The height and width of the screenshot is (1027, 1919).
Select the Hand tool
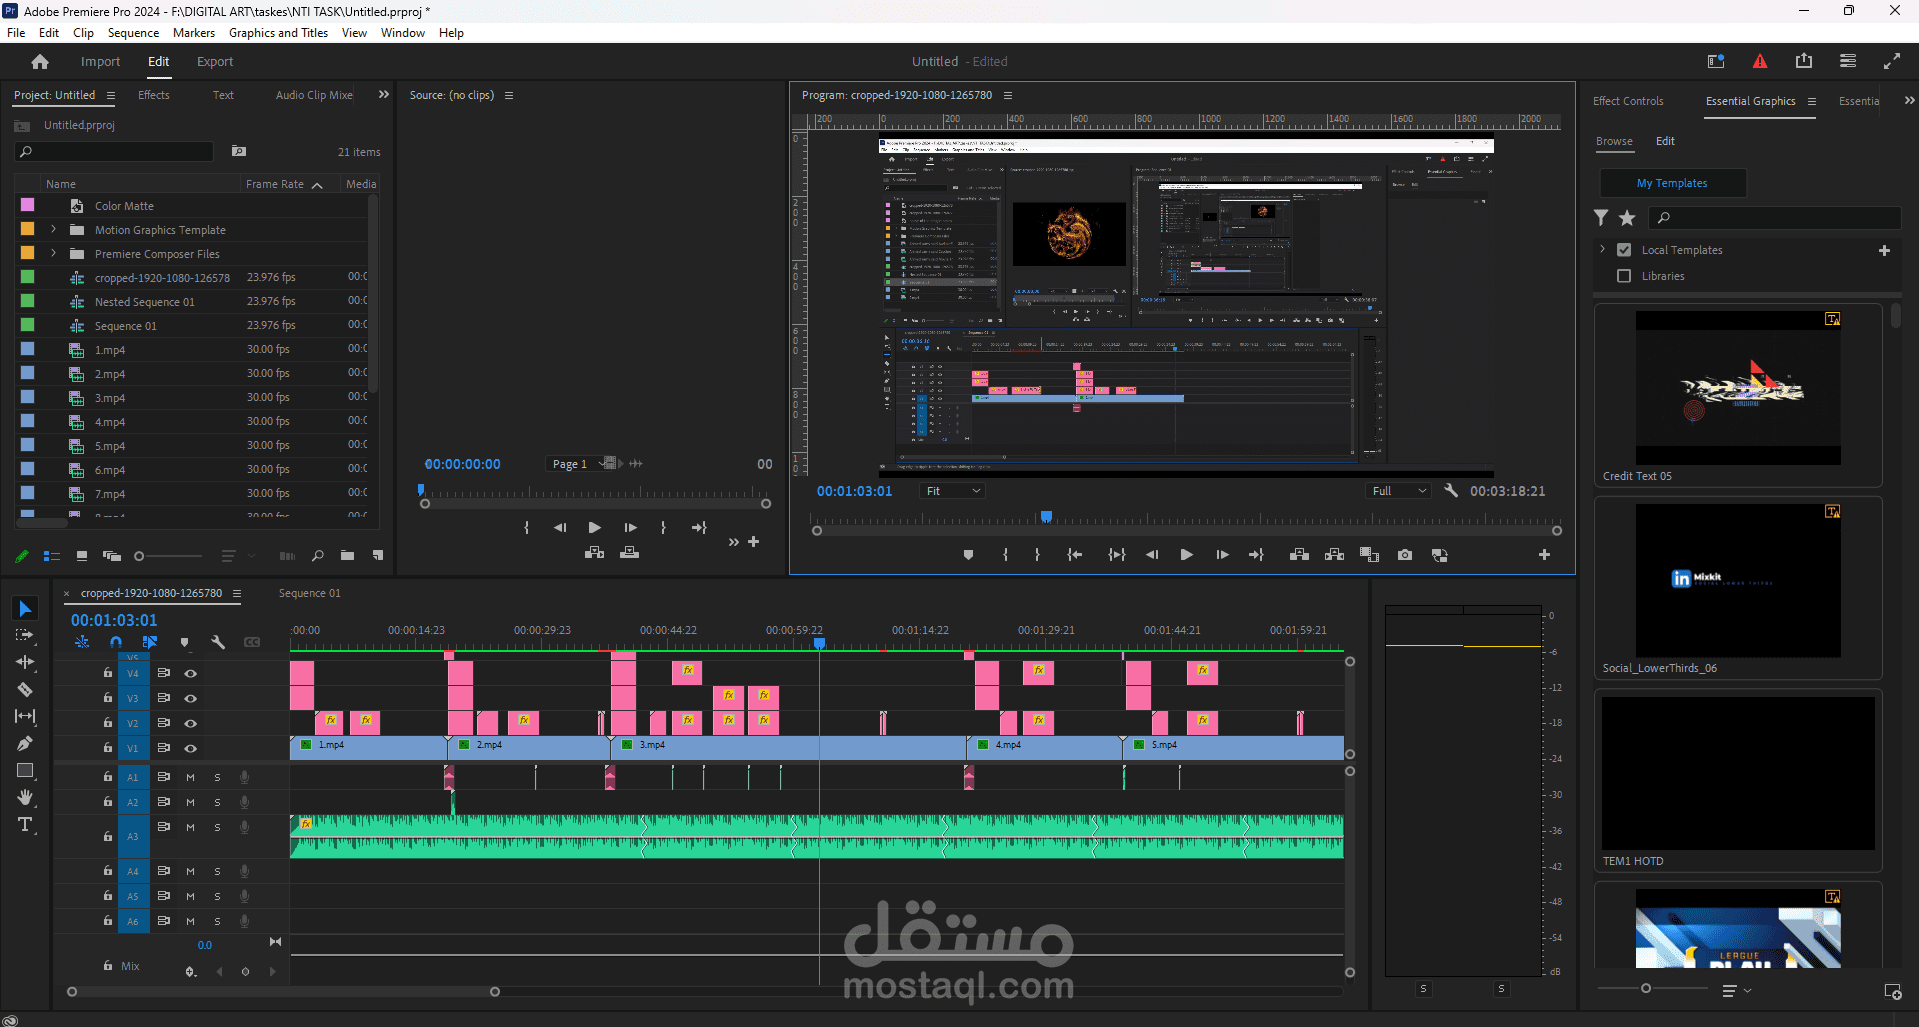tap(25, 797)
